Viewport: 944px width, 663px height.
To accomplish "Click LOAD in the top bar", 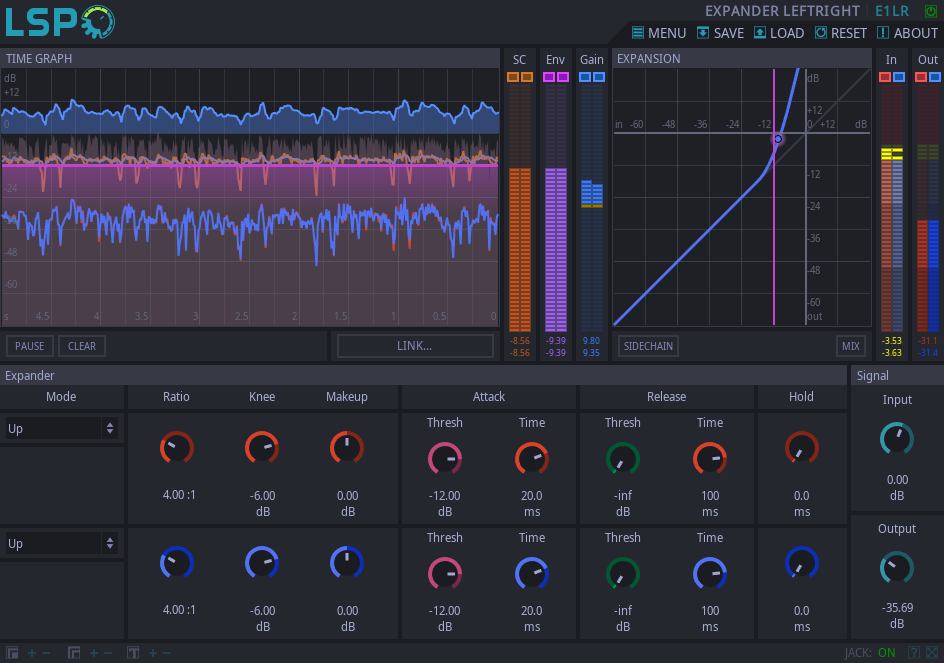I will 779,33.
